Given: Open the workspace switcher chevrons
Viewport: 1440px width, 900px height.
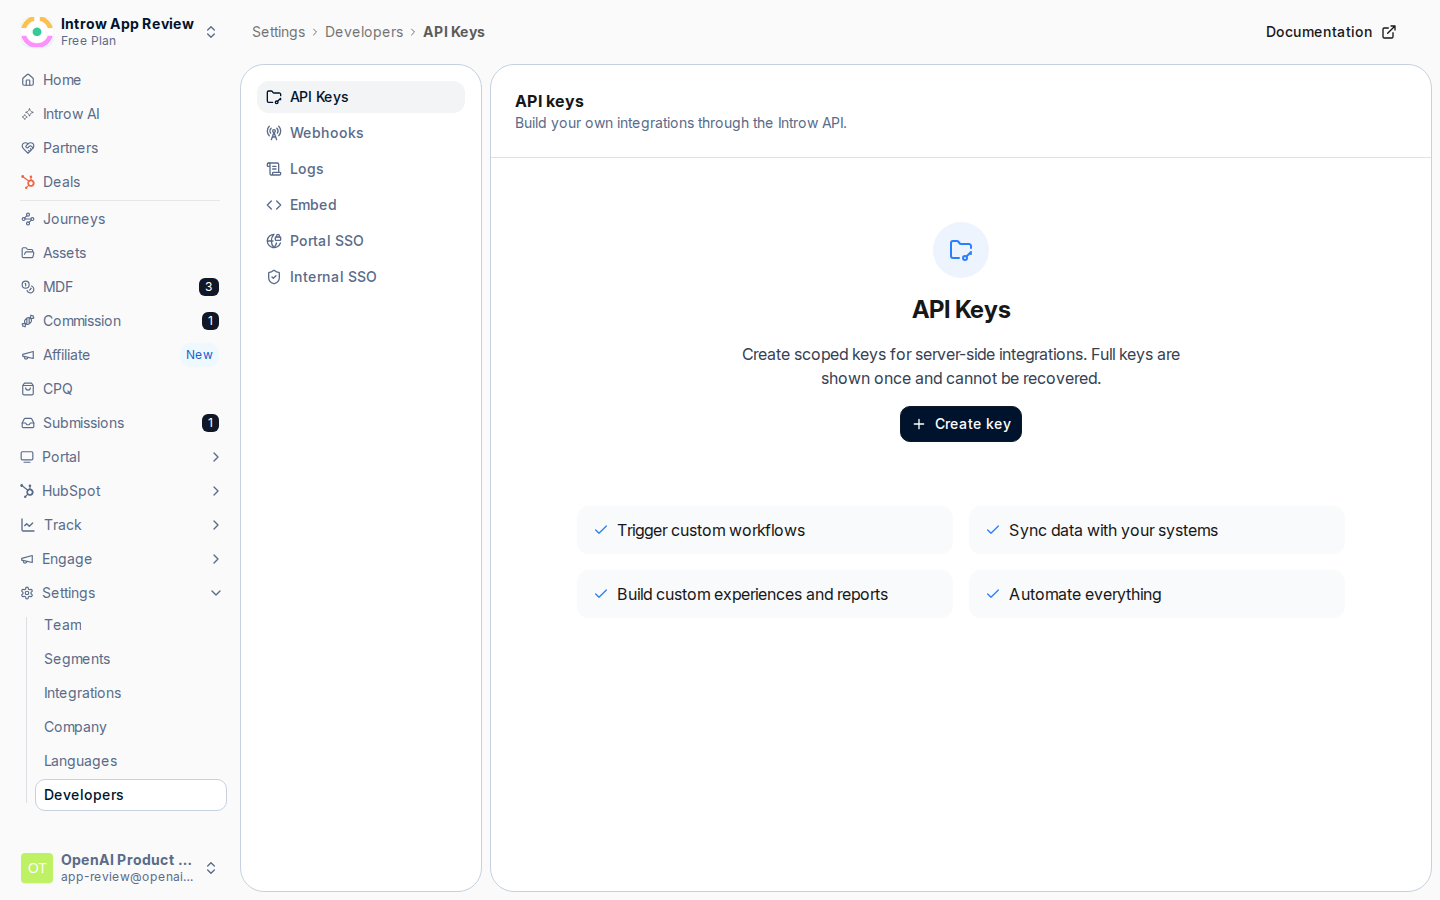Looking at the screenshot, I should 211,32.
